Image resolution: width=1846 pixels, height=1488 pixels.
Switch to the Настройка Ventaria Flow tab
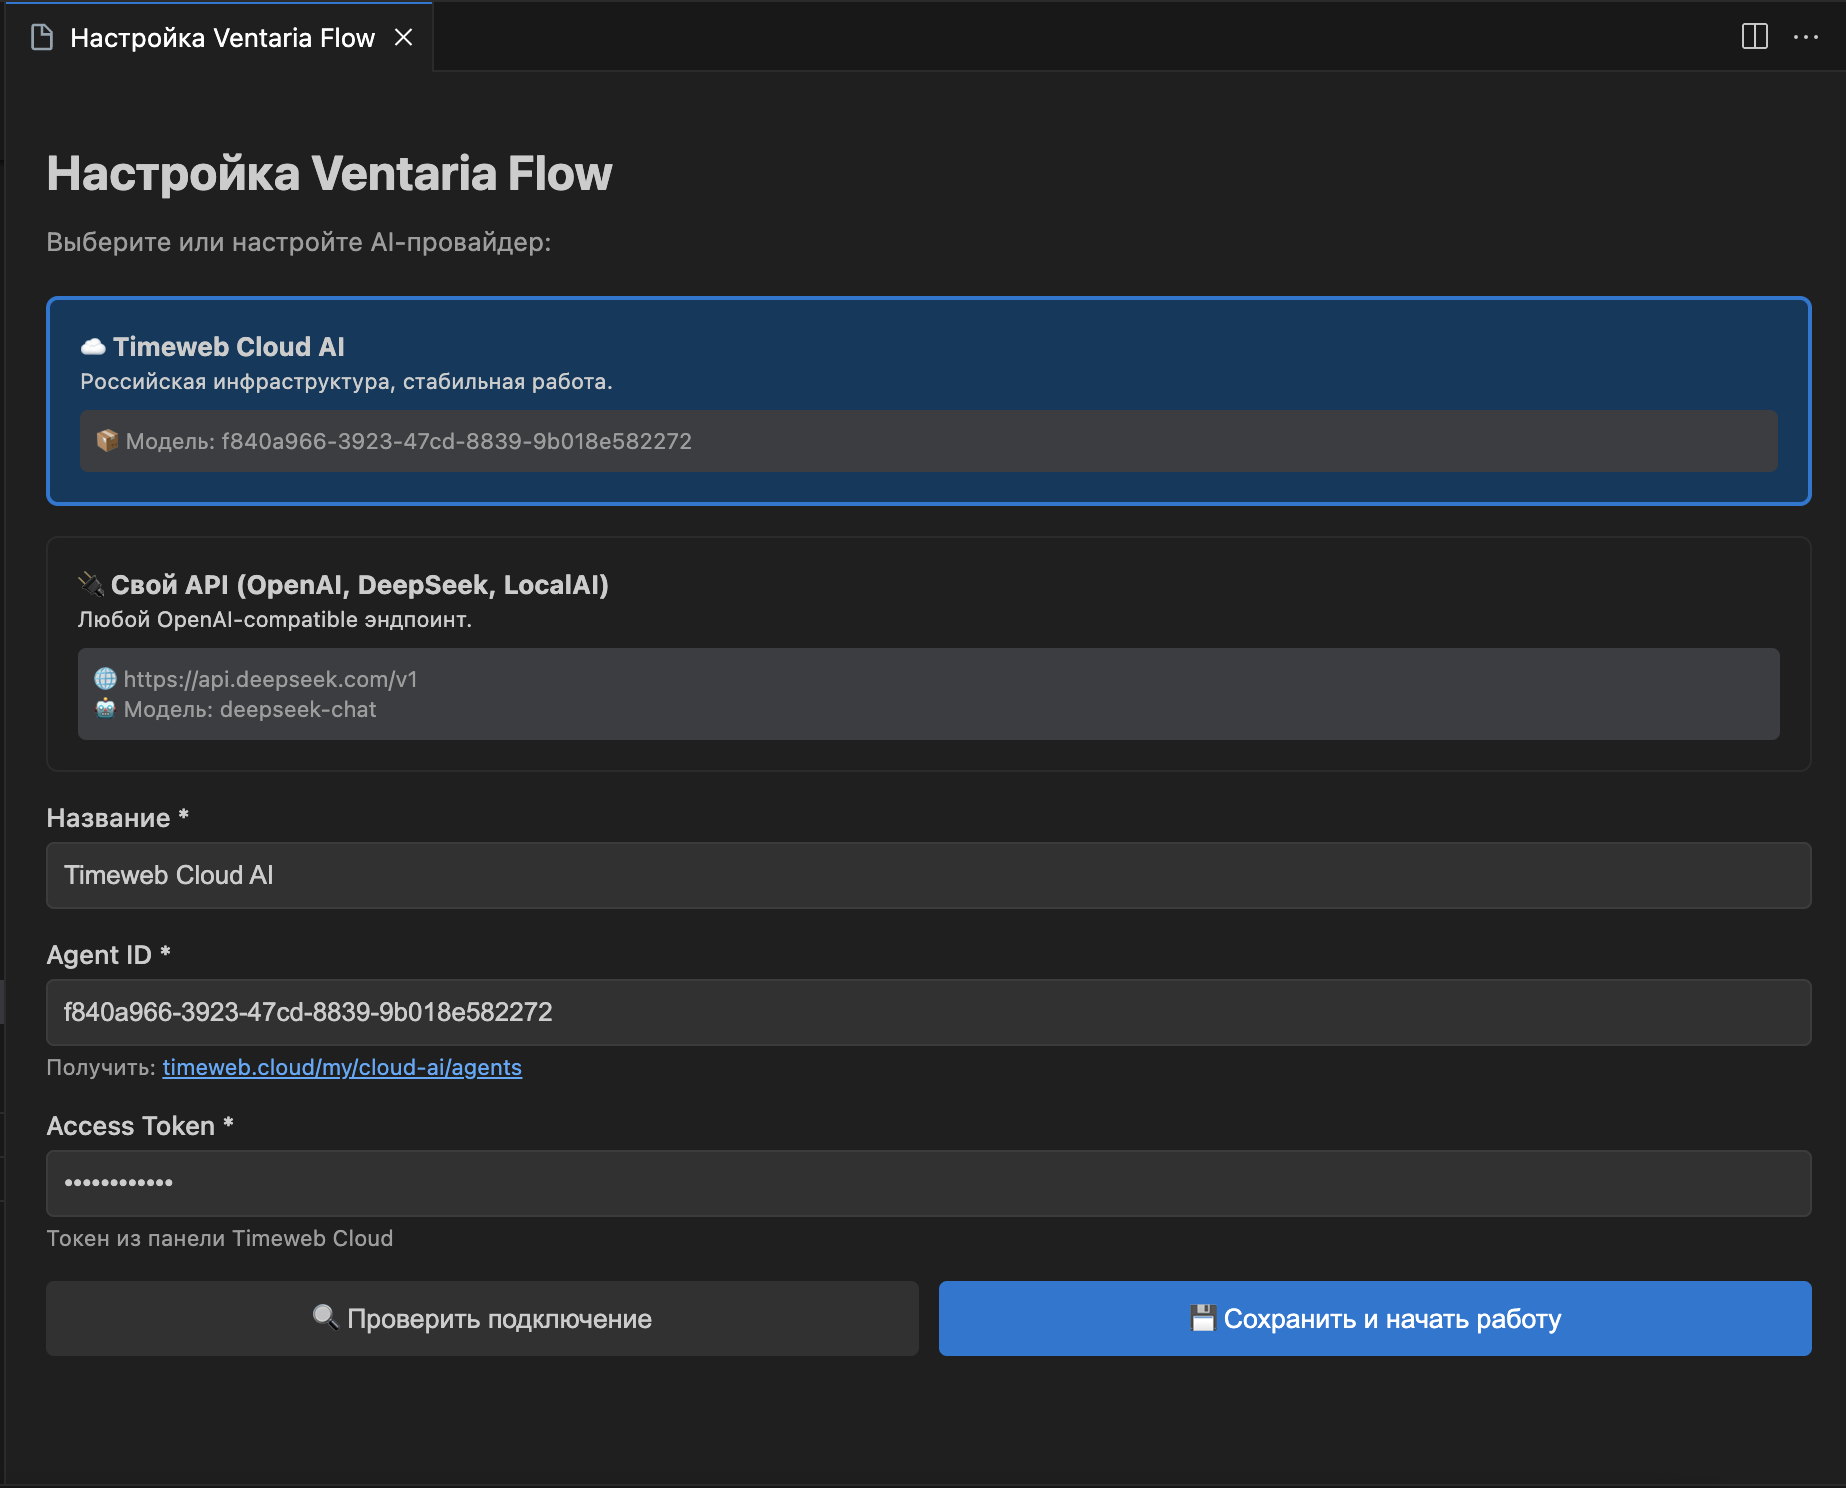pyautogui.click(x=222, y=38)
